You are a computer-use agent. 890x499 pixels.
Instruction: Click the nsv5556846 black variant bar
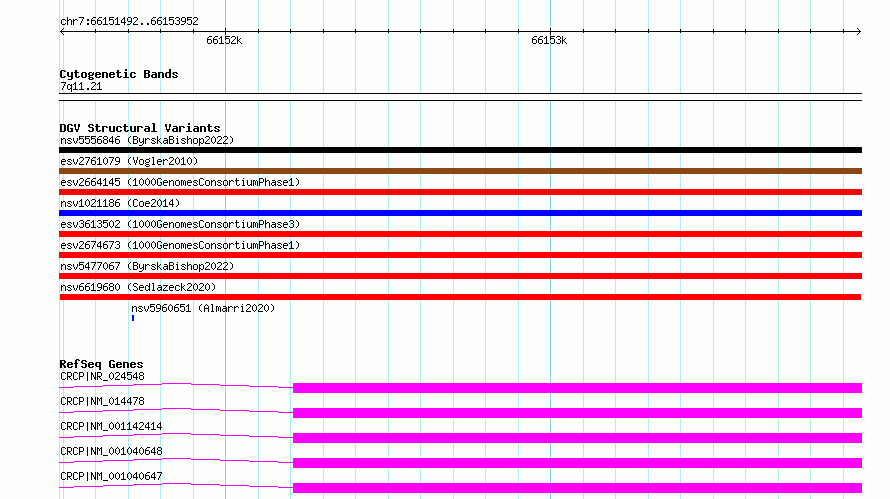460,150
